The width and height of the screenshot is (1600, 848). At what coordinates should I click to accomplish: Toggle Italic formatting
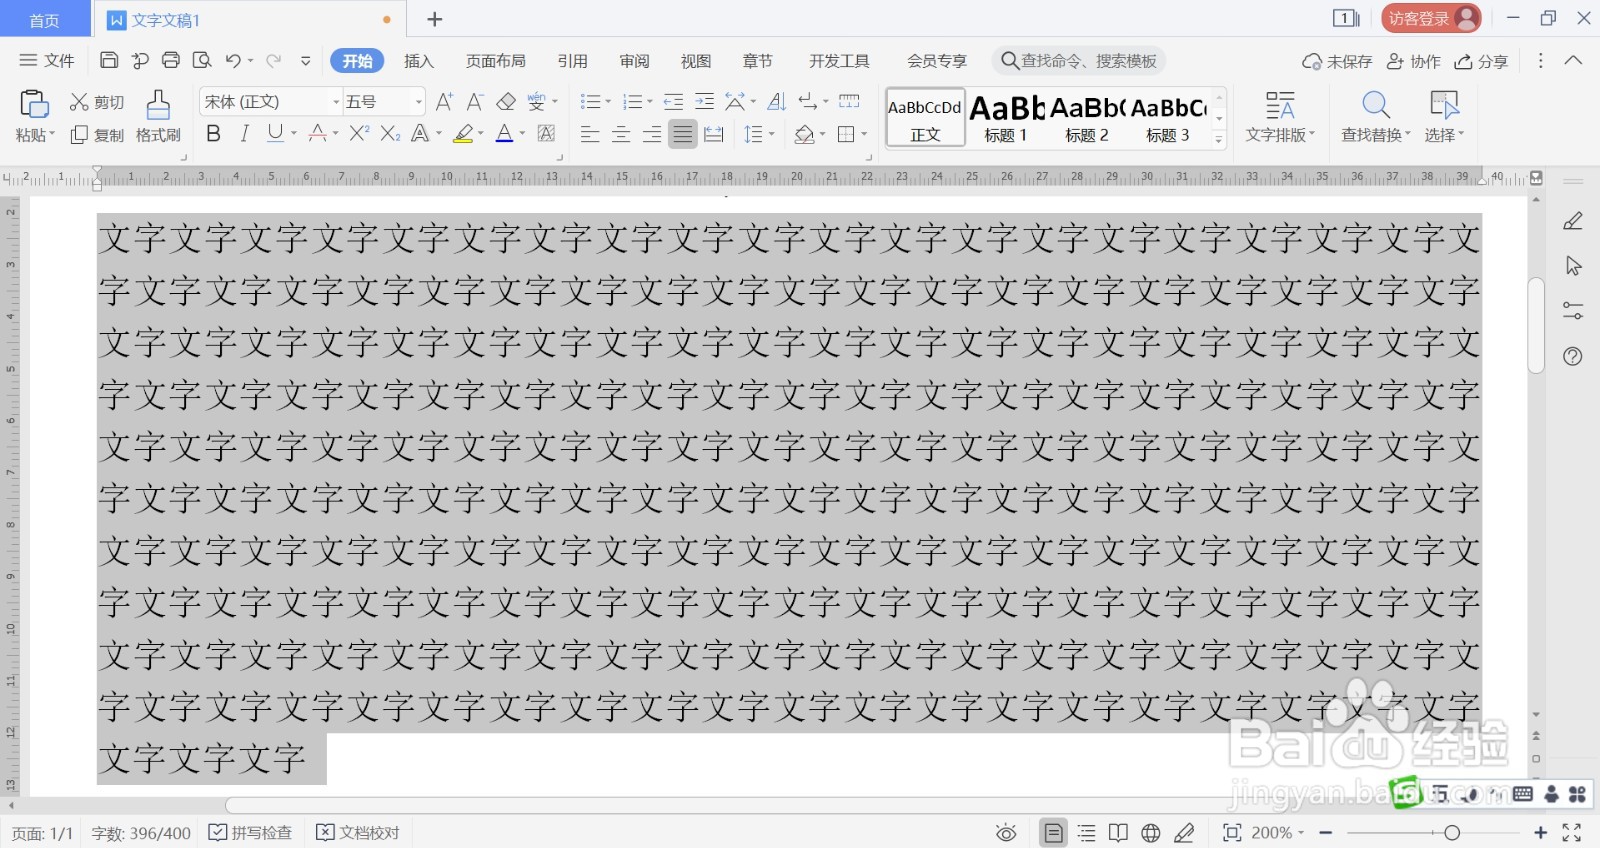tap(244, 134)
